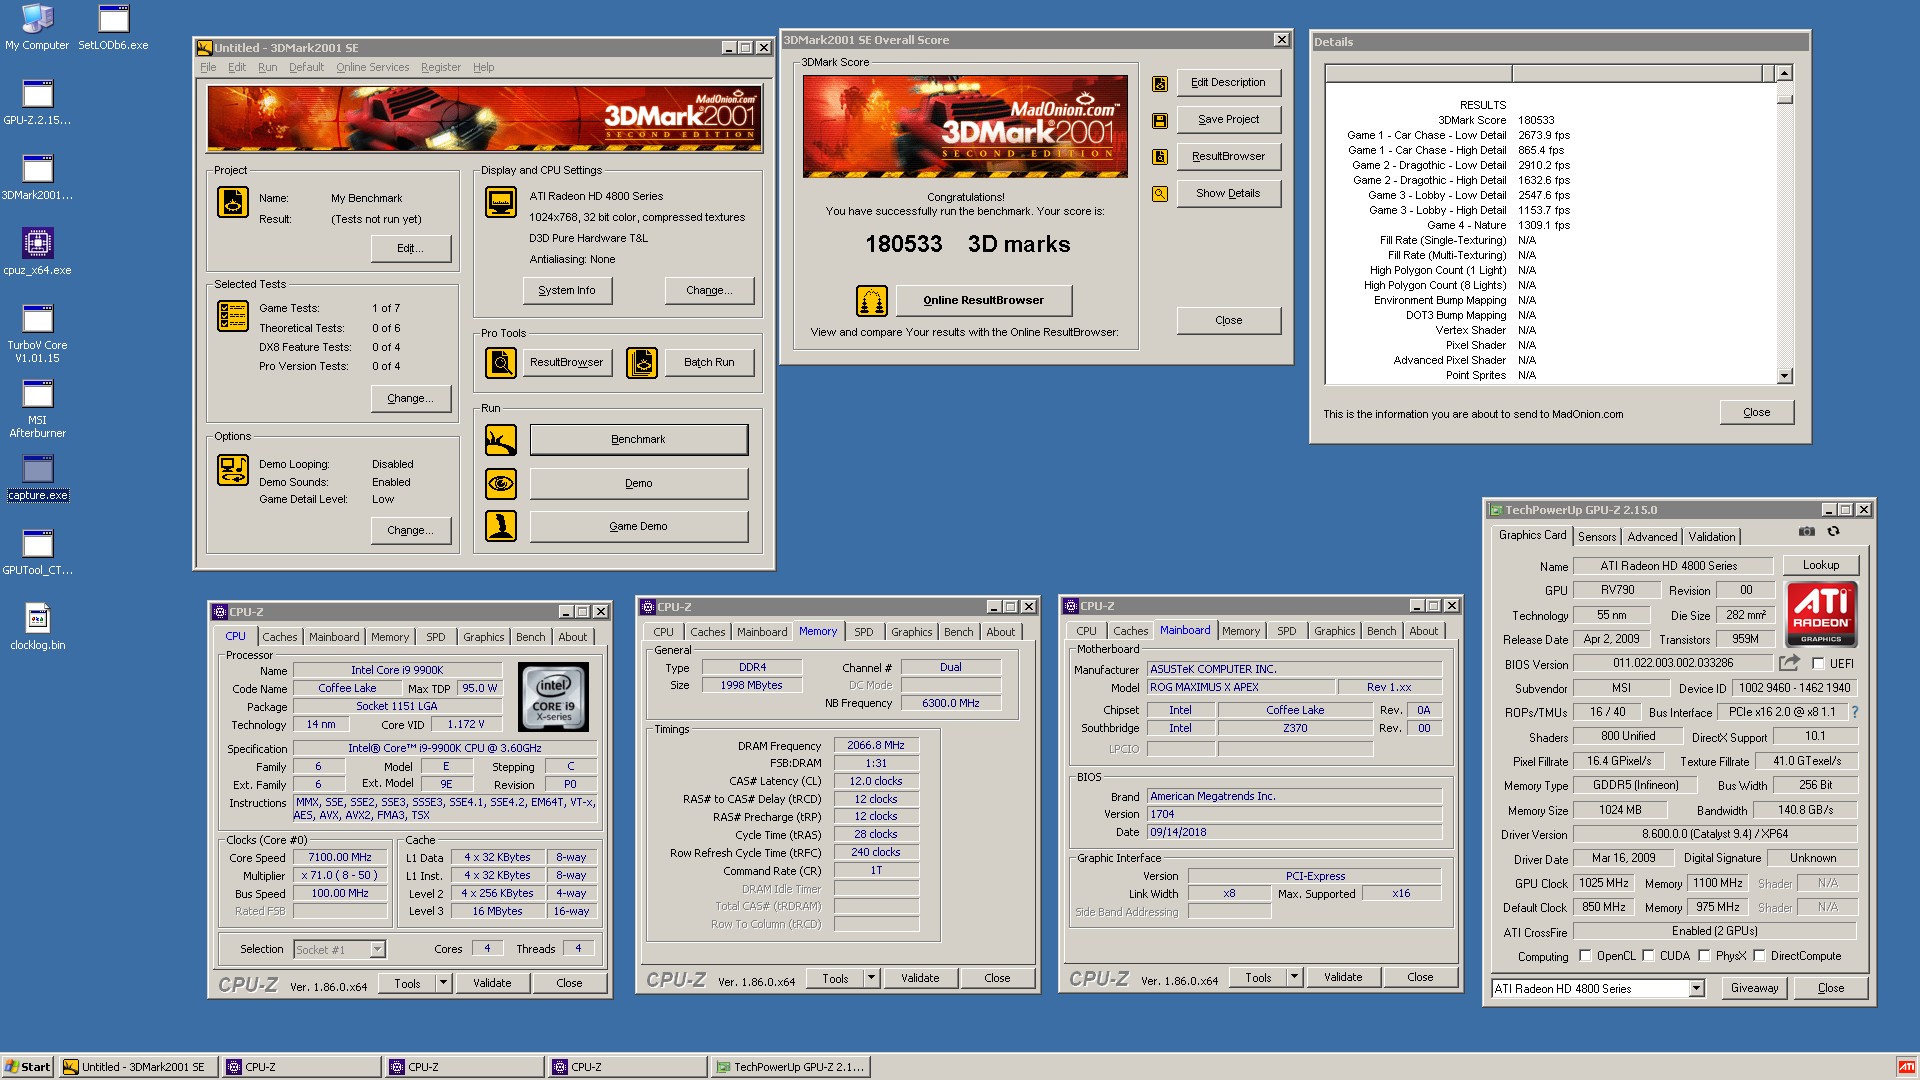Click the Details list scroll down arrow
Image resolution: width=1920 pixels, height=1080 pixels.
(x=1785, y=376)
